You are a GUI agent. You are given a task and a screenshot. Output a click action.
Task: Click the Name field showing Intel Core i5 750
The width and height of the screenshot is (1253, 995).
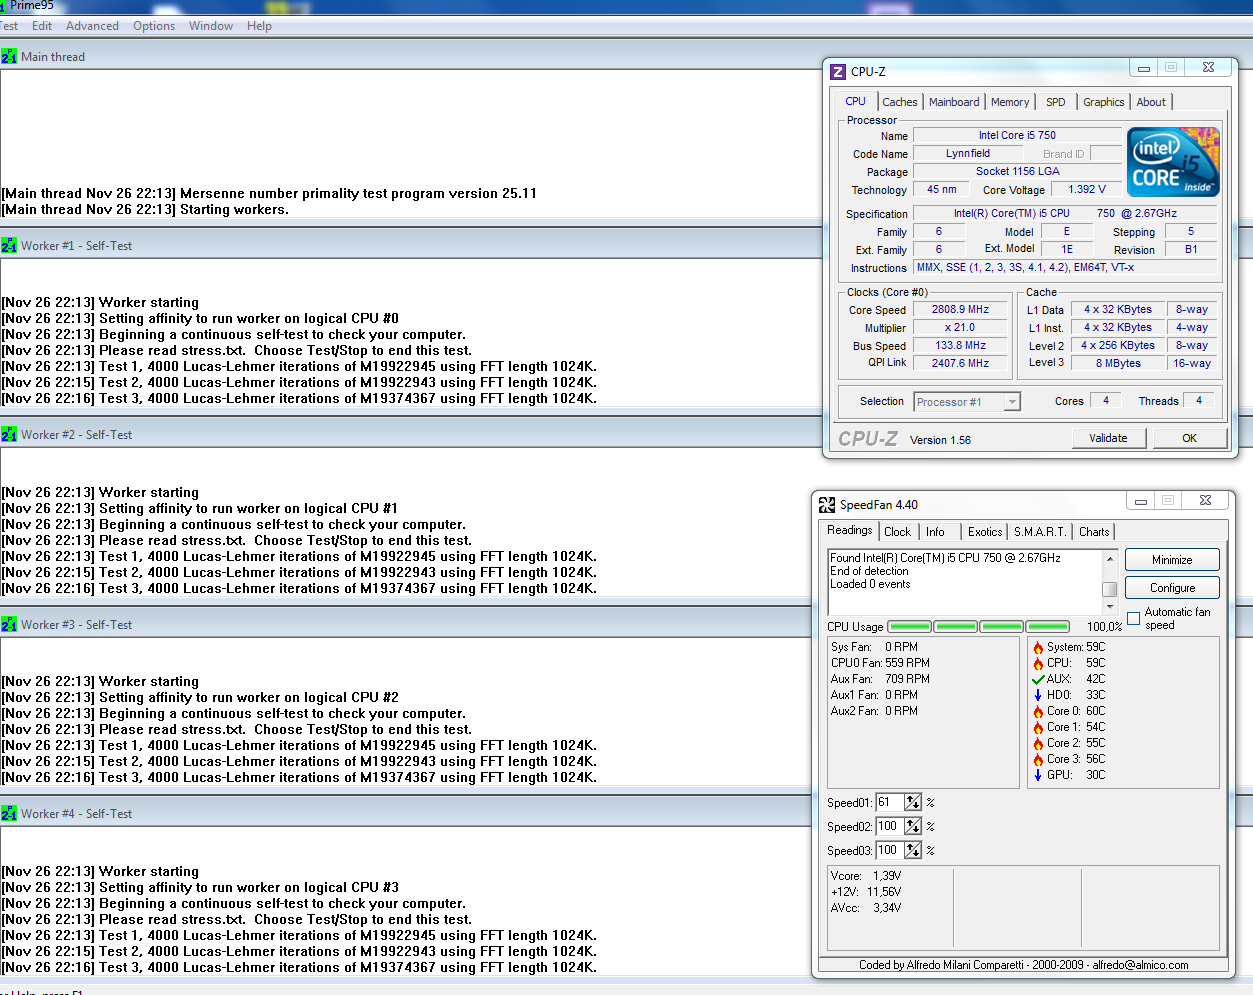pos(1017,136)
